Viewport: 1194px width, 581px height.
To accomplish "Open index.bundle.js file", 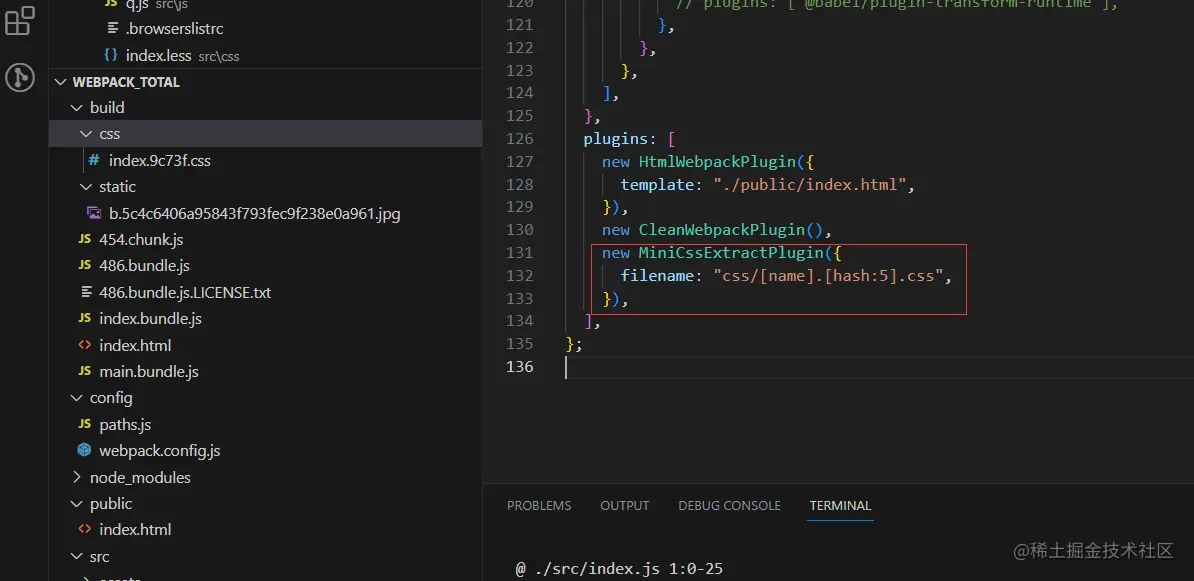I will click(x=150, y=319).
